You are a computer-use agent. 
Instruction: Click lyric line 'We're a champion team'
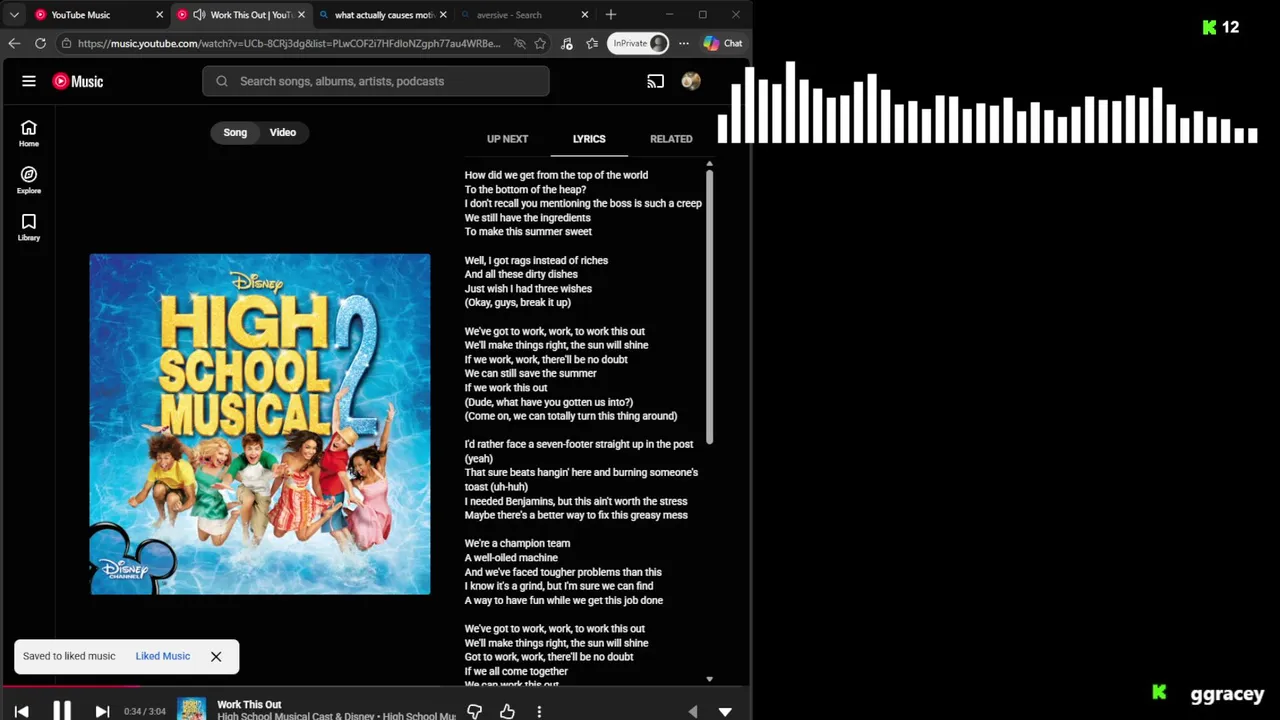[517, 543]
